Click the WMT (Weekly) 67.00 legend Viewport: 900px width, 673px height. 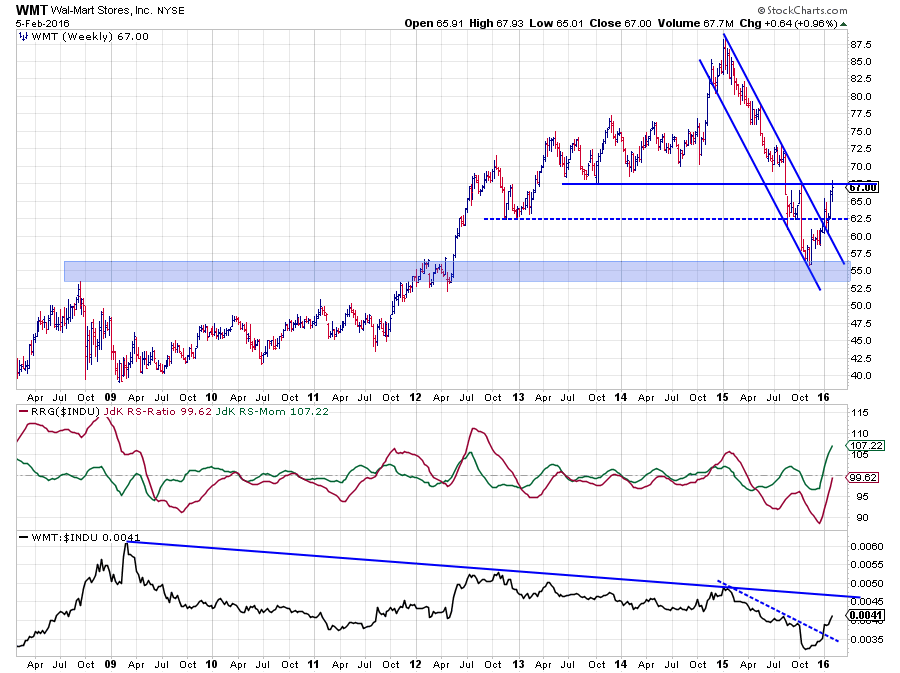pos(90,37)
